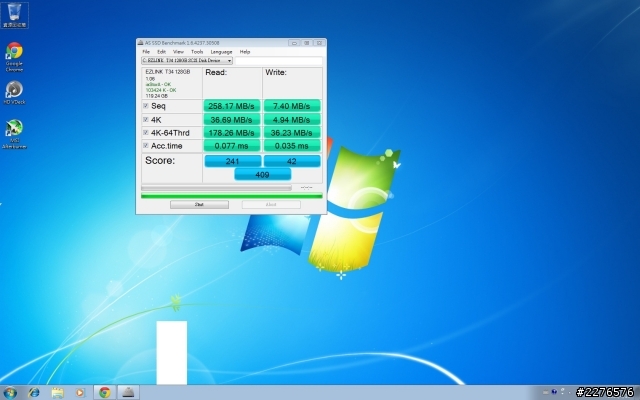Image resolution: width=640 pixels, height=400 pixels.
Task: Open the Edit menu
Action: (x=162, y=52)
